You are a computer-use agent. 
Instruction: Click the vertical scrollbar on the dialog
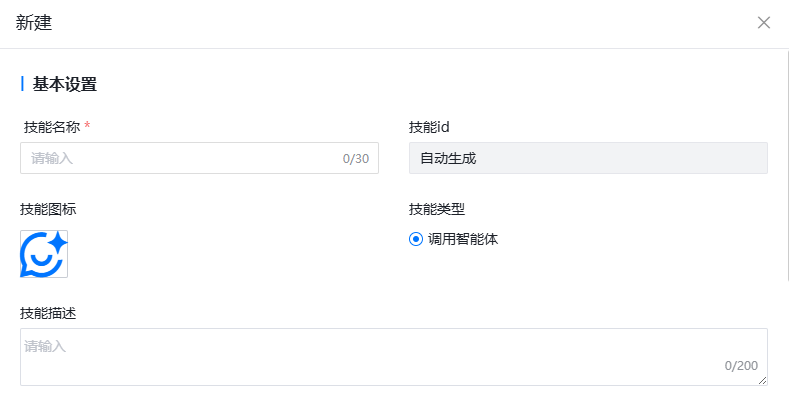pyautogui.click(x=787, y=165)
